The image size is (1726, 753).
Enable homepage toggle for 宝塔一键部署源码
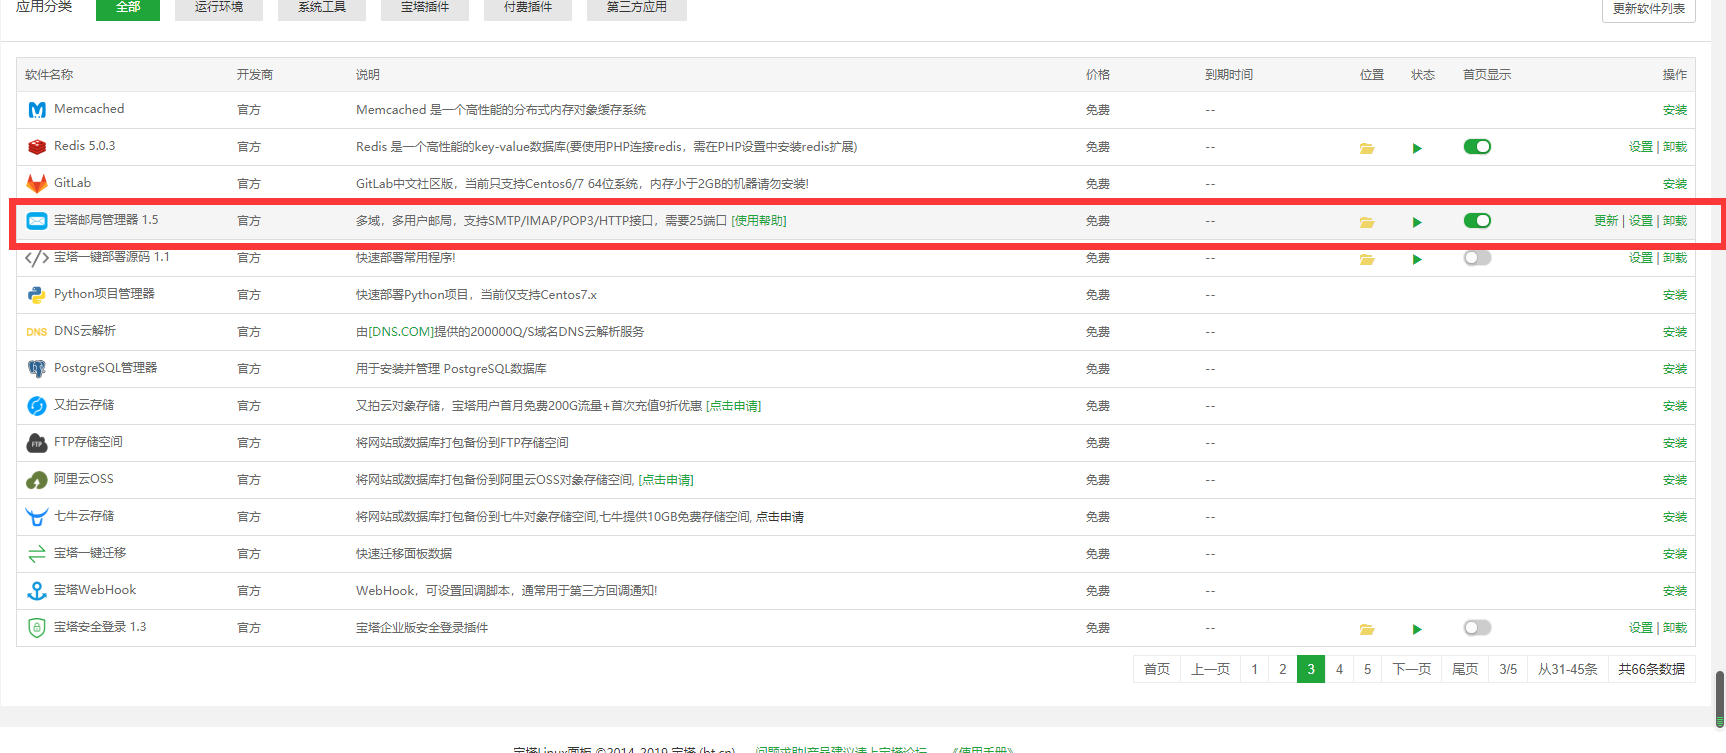(x=1477, y=258)
